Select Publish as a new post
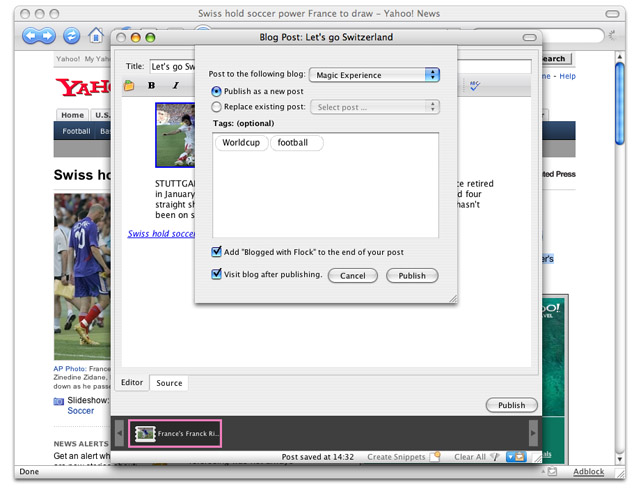641x500 pixels. point(216,90)
